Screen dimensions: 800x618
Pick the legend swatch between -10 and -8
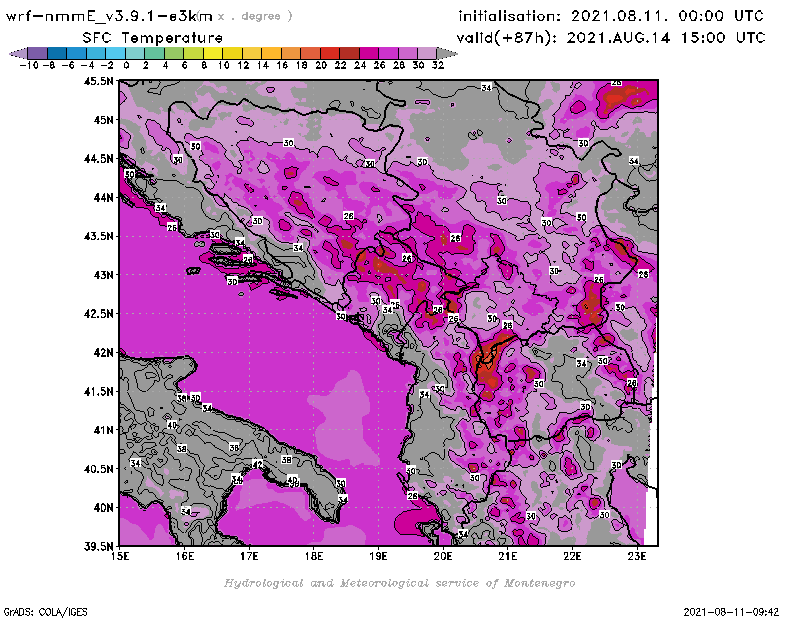38,54
